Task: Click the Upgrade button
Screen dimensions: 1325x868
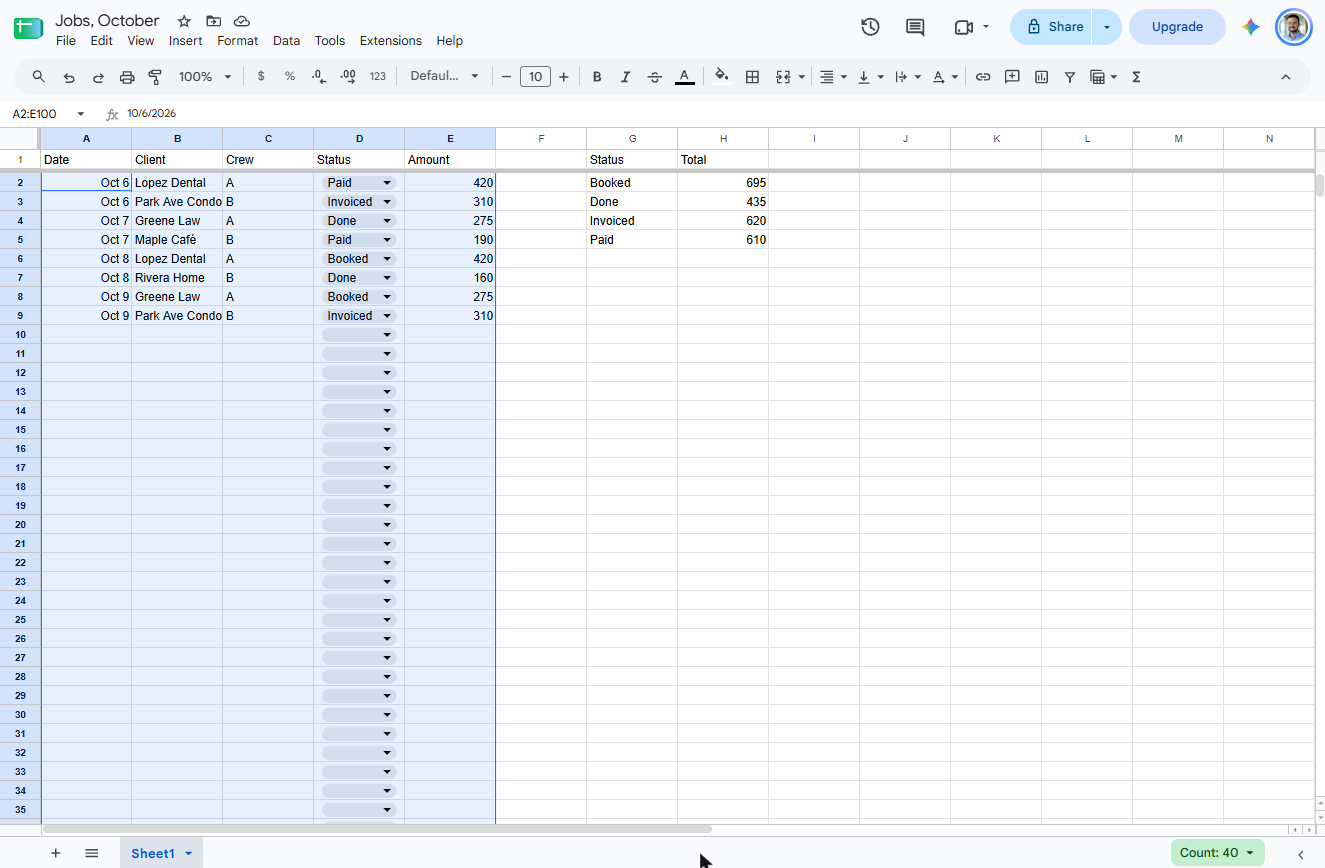Action: [1177, 27]
